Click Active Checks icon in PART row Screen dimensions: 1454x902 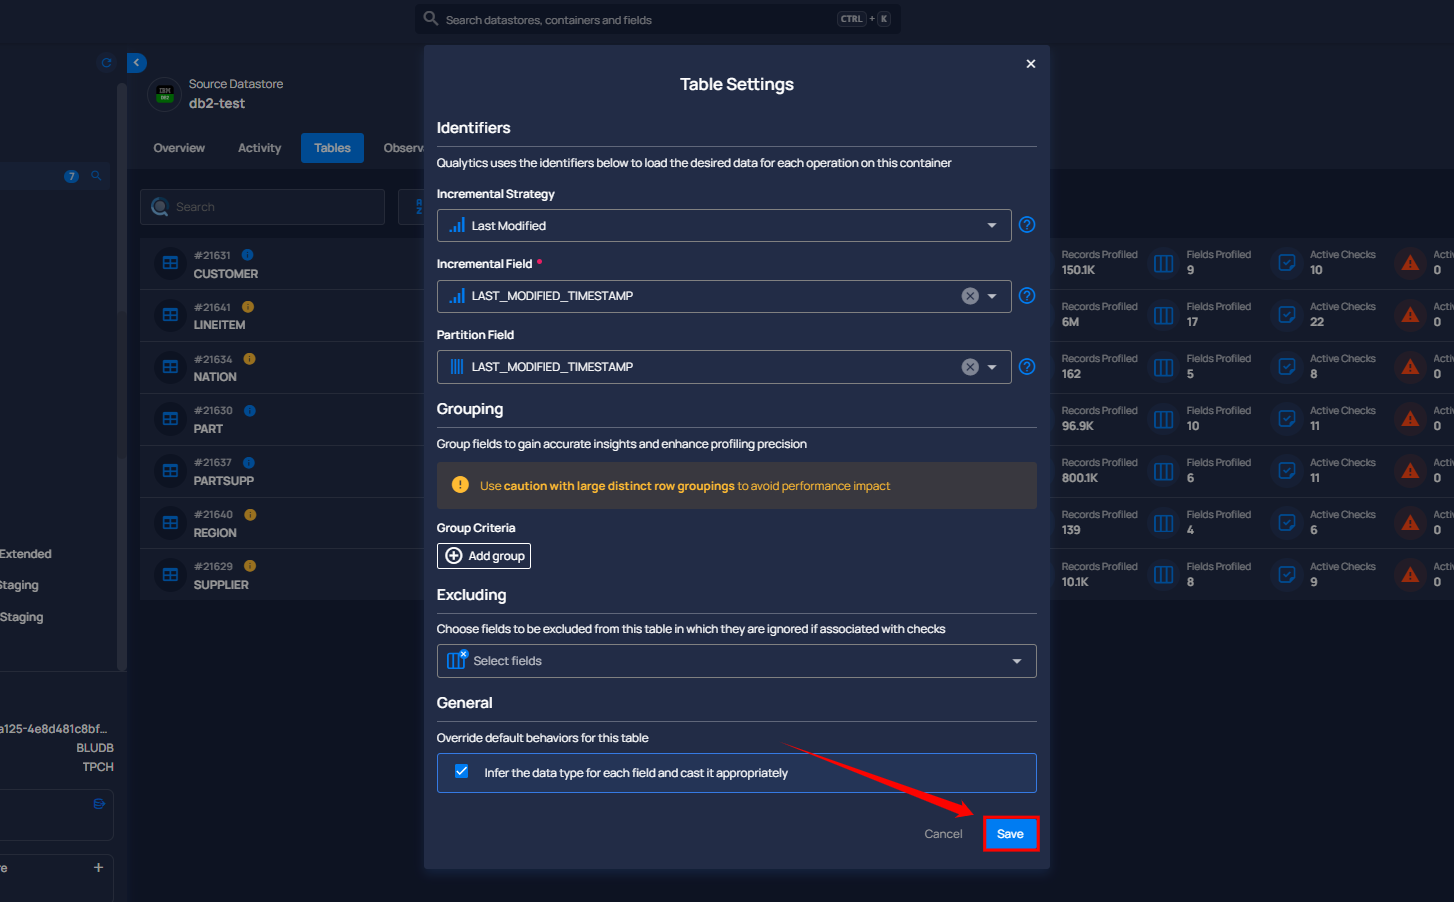tap(1287, 419)
